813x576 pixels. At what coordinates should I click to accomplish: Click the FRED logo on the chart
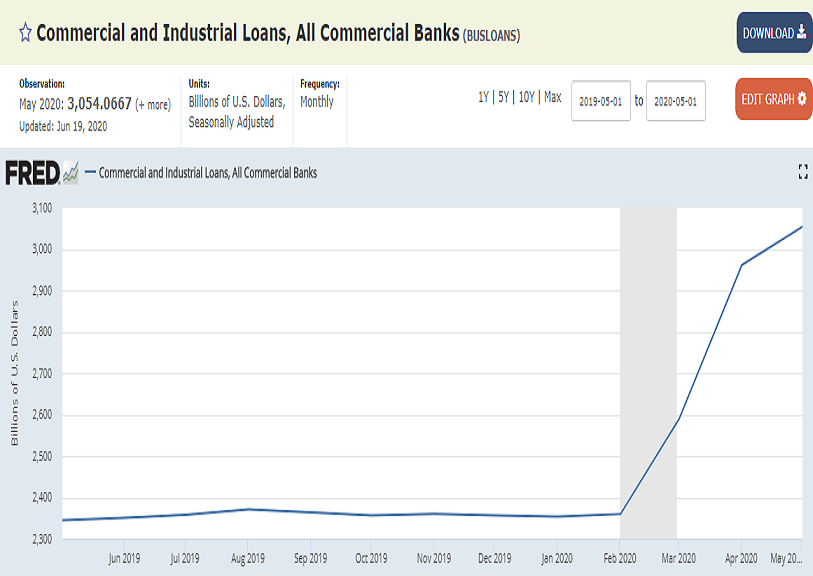pyautogui.click(x=42, y=173)
